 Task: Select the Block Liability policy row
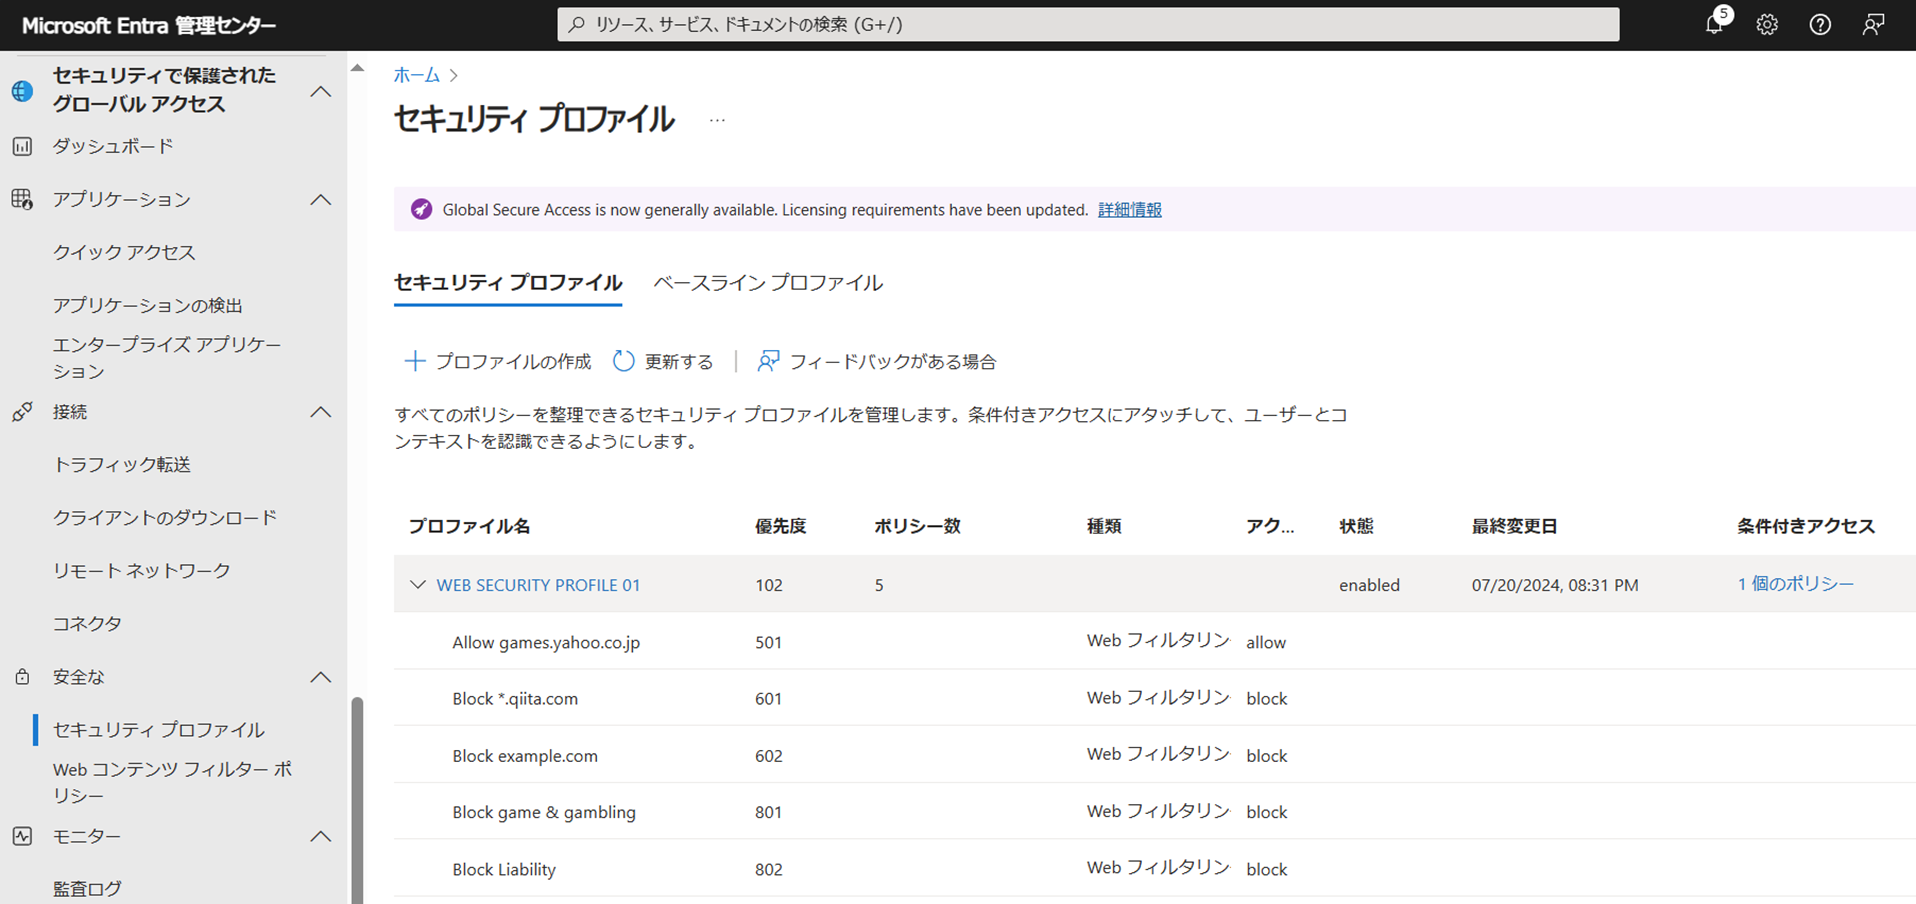pos(1154,869)
